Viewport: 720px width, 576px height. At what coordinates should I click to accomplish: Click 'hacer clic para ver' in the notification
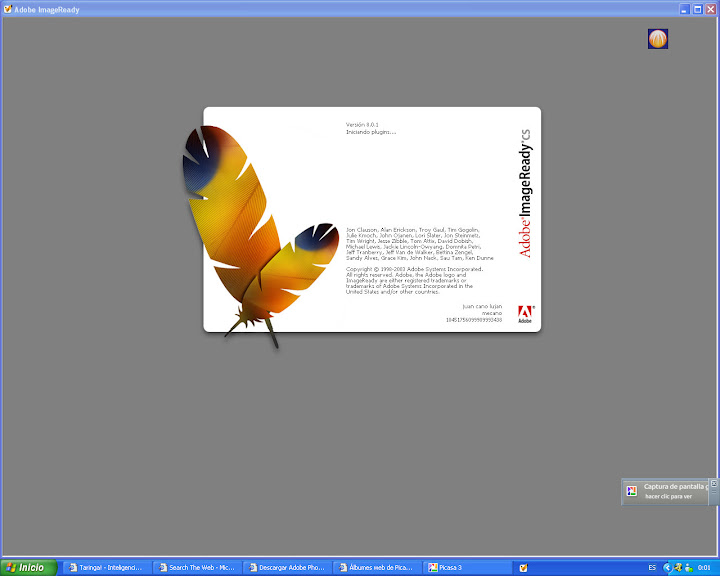tap(668, 497)
